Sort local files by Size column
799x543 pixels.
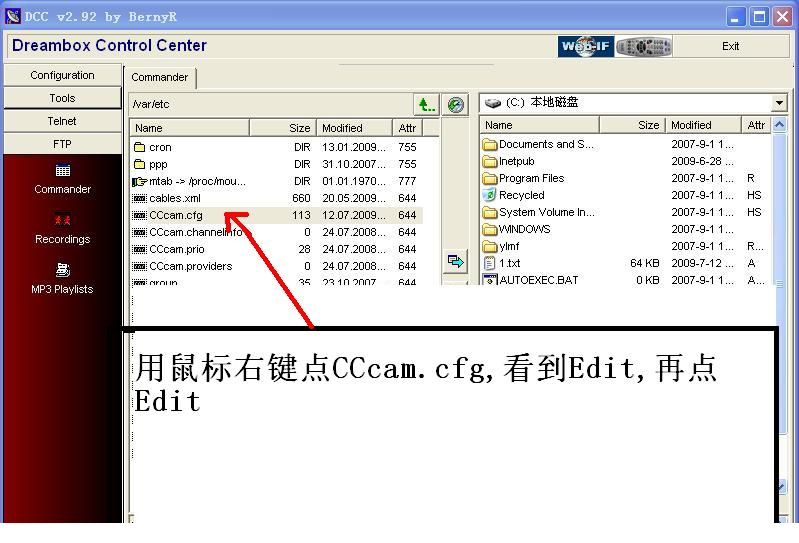click(x=632, y=125)
